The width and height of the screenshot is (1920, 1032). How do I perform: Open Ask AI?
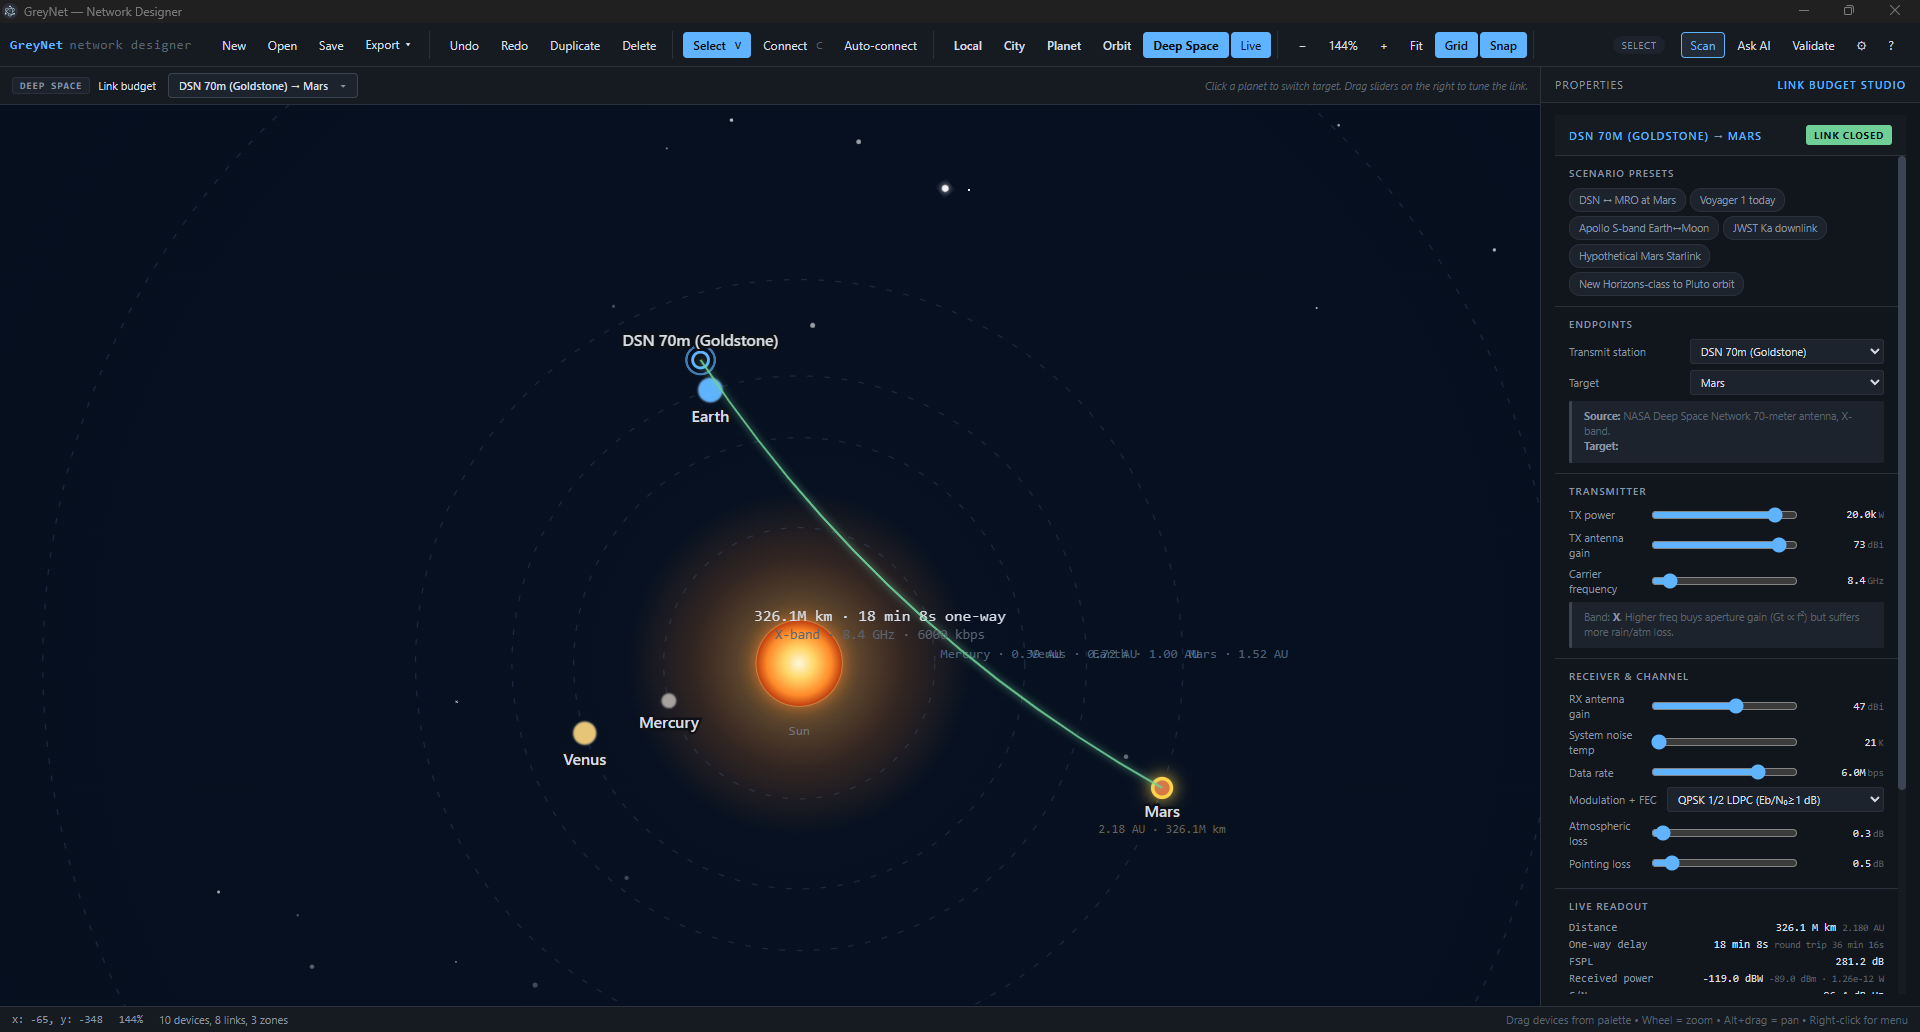click(x=1753, y=46)
